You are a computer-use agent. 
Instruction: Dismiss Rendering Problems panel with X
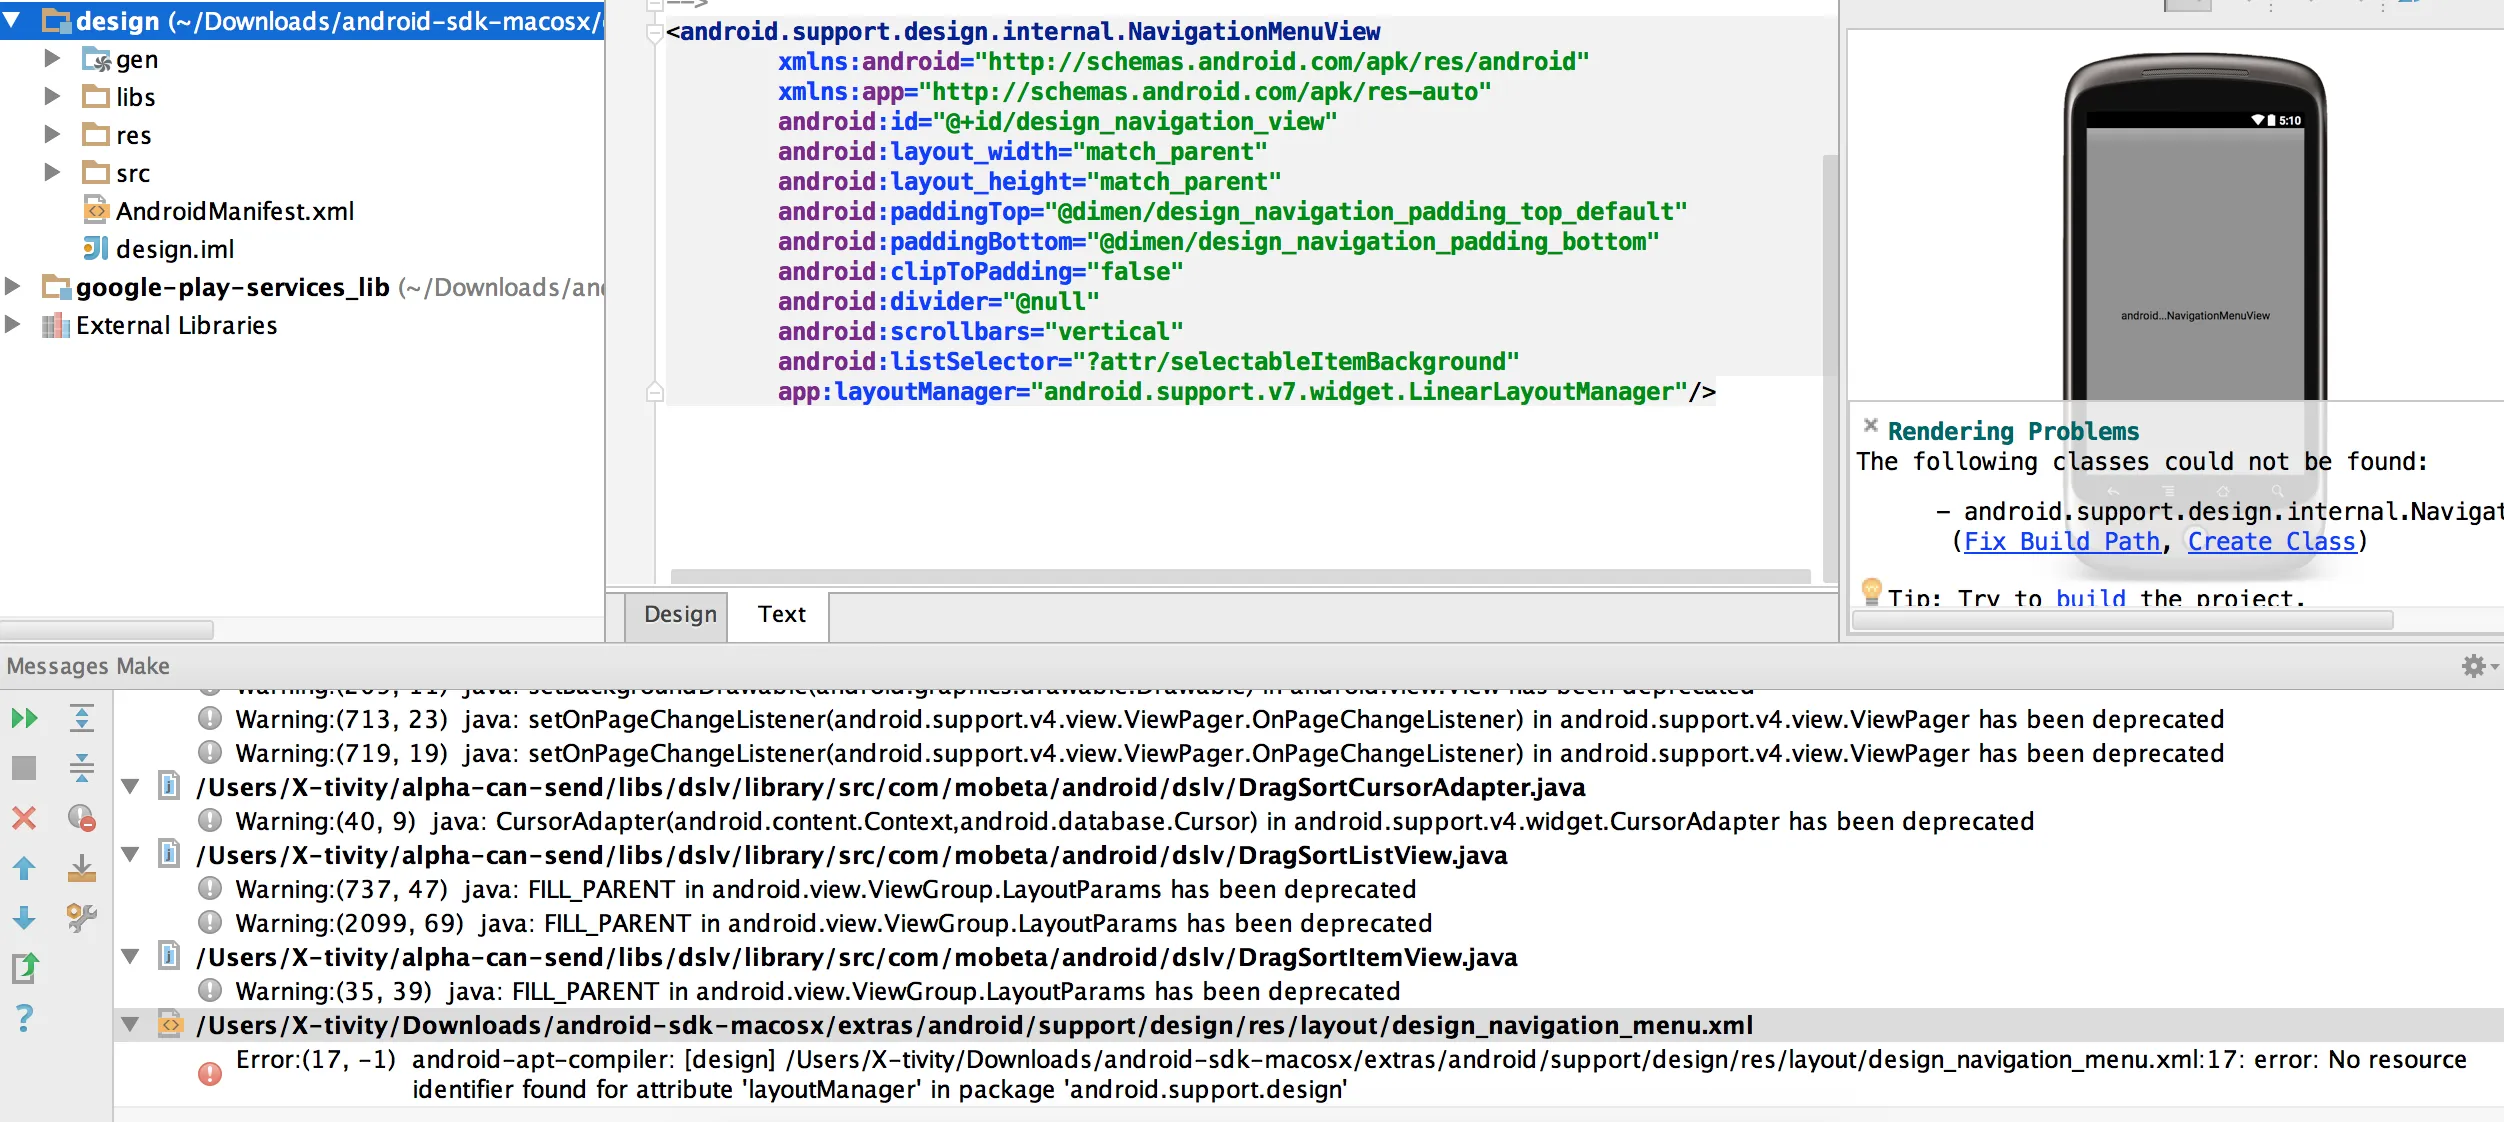click(1870, 425)
